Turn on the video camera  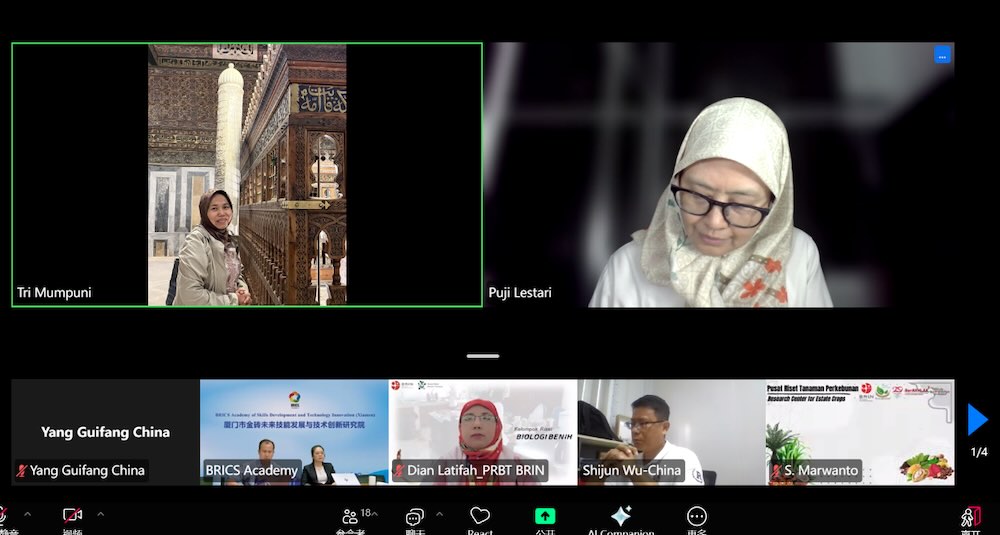click(72, 515)
